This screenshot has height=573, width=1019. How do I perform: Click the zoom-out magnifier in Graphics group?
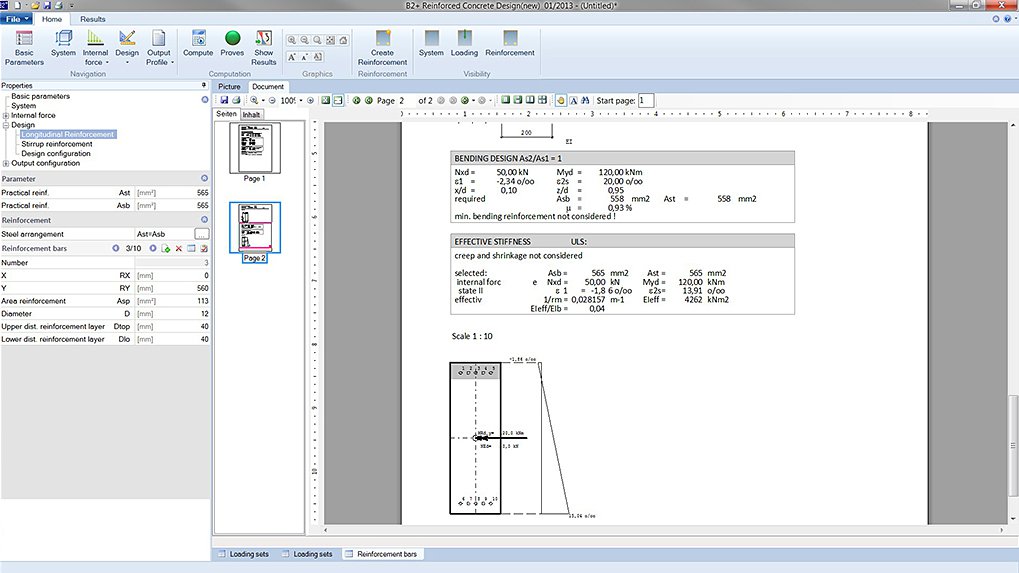304,40
